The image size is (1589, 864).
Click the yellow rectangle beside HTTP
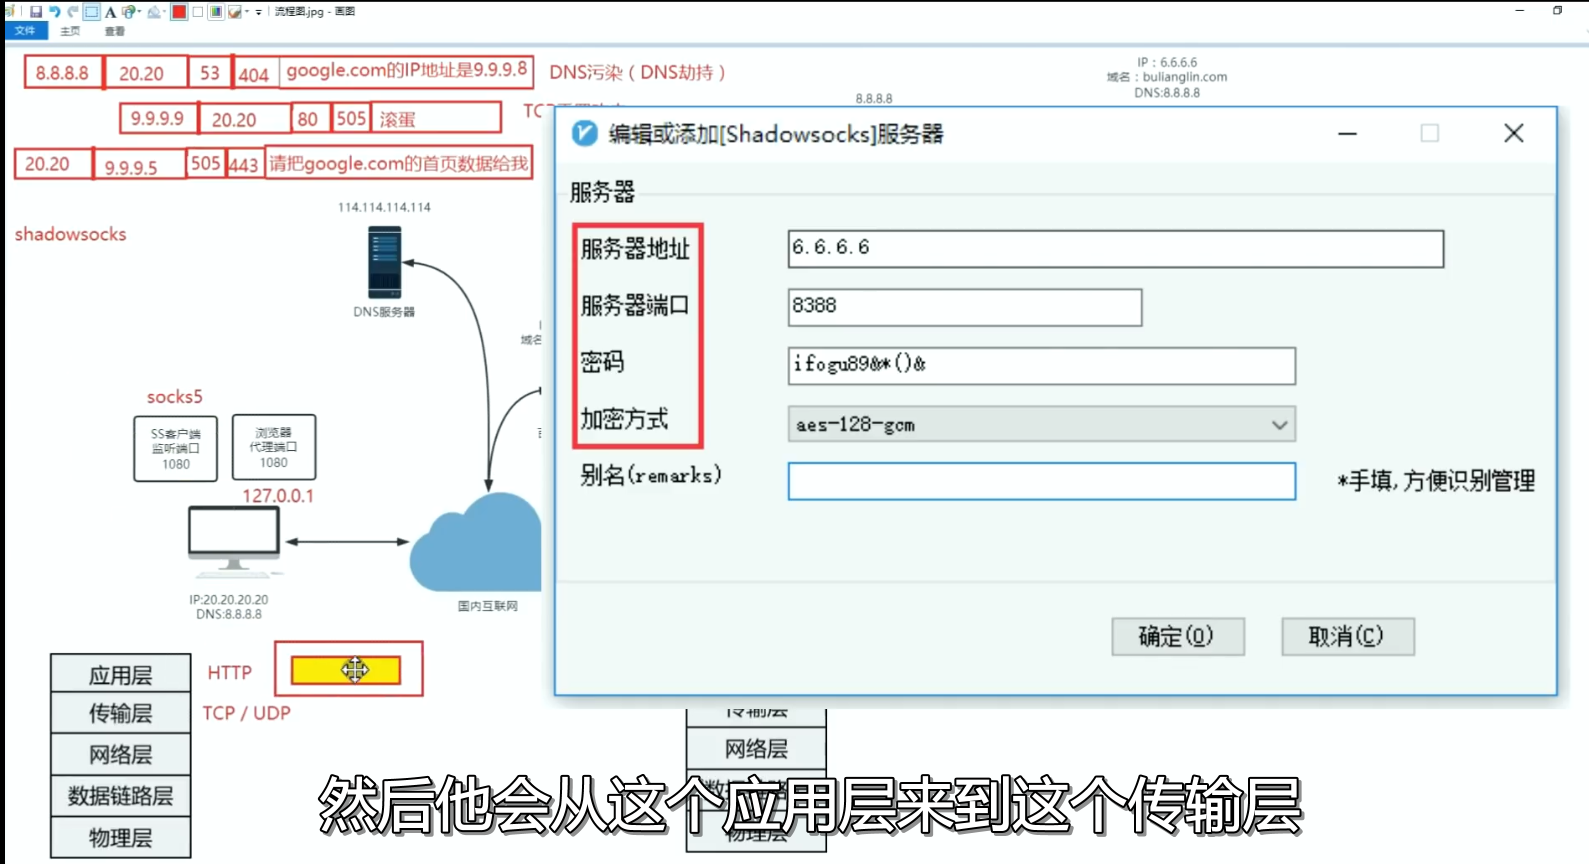coord(346,670)
